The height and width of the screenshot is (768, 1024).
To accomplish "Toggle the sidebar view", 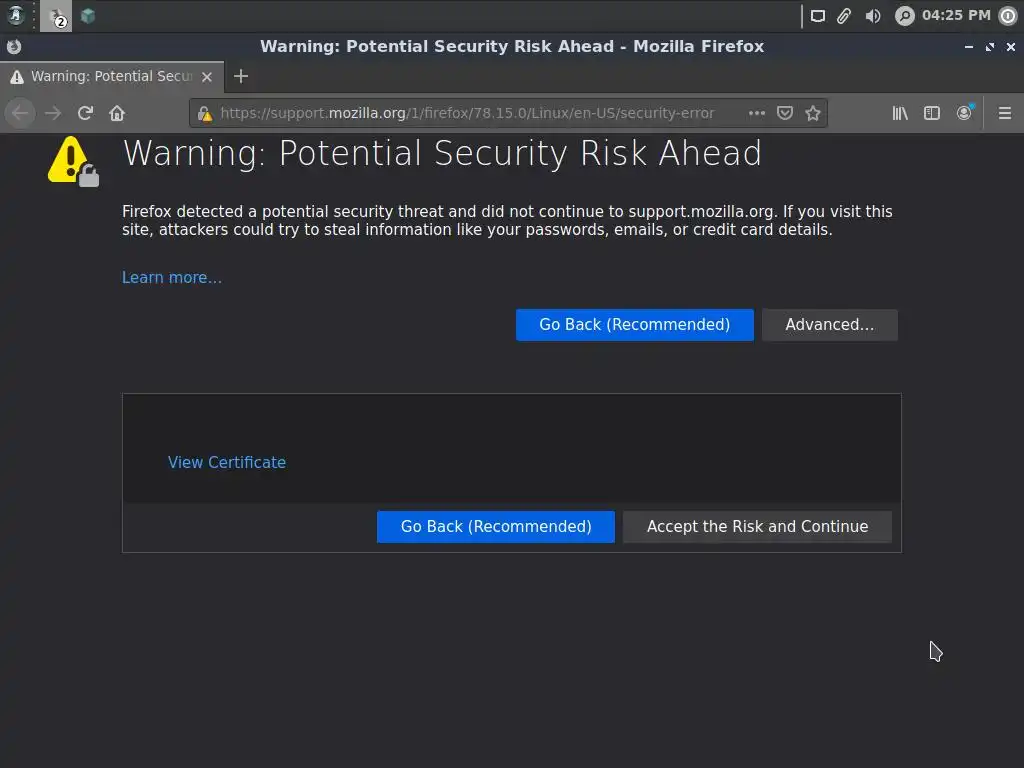I will [x=932, y=113].
